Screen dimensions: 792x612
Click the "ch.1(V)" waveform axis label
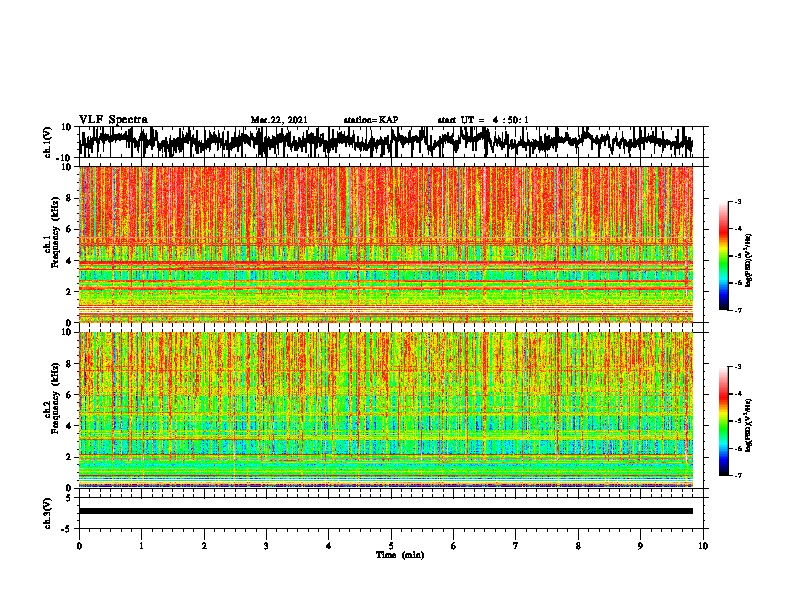coord(48,142)
